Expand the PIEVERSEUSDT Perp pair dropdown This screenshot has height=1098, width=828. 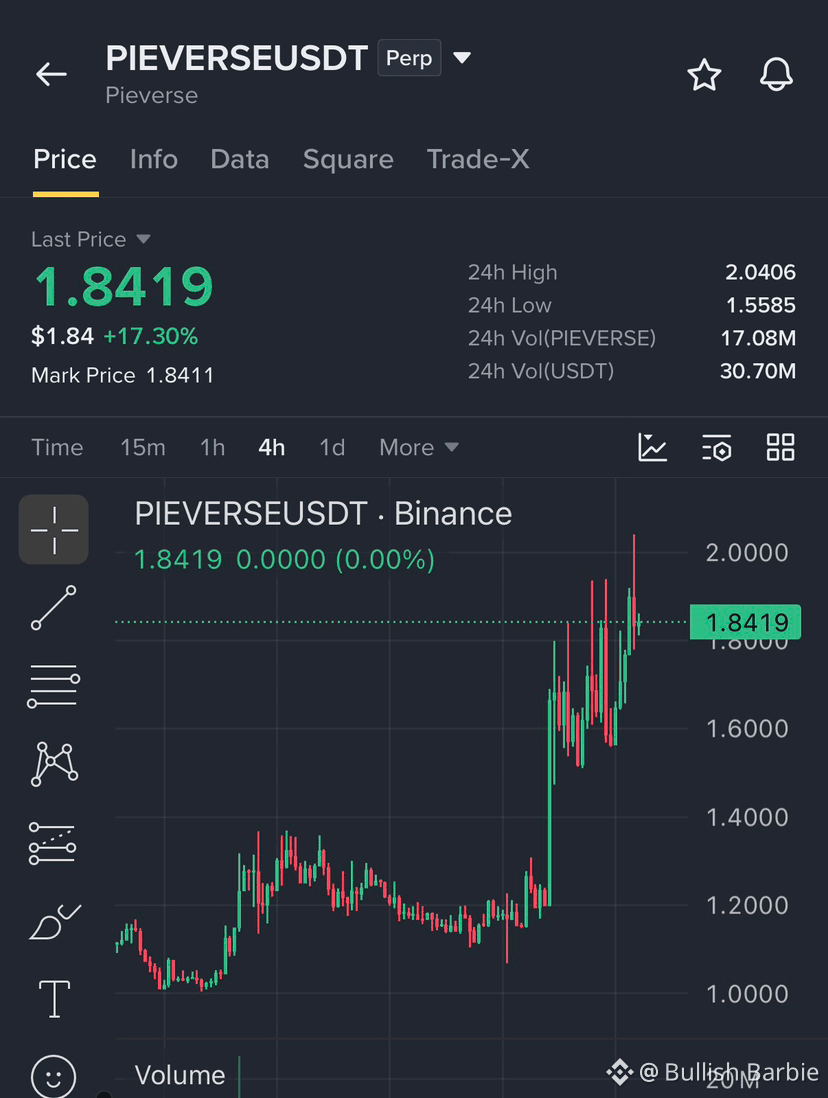tap(462, 57)
